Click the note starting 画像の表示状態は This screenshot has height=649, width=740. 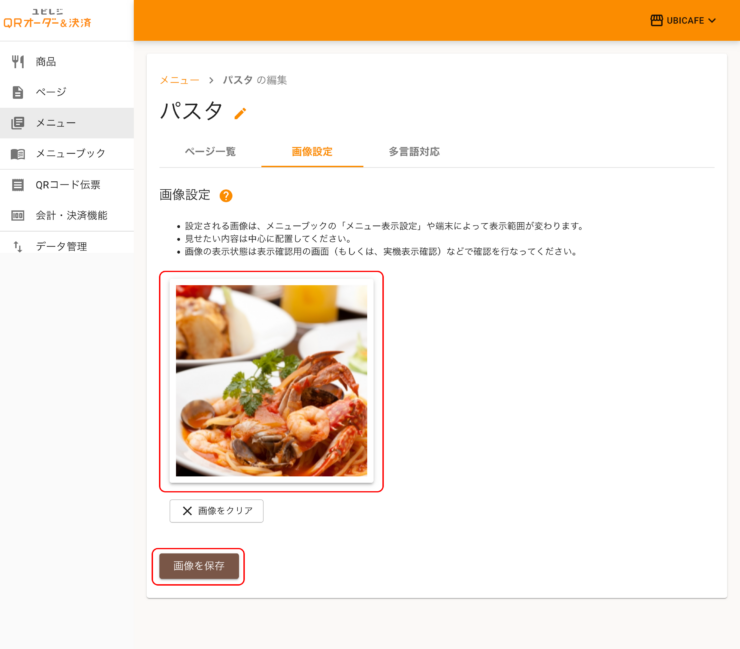pyautogui.click(x=381, y=252)
